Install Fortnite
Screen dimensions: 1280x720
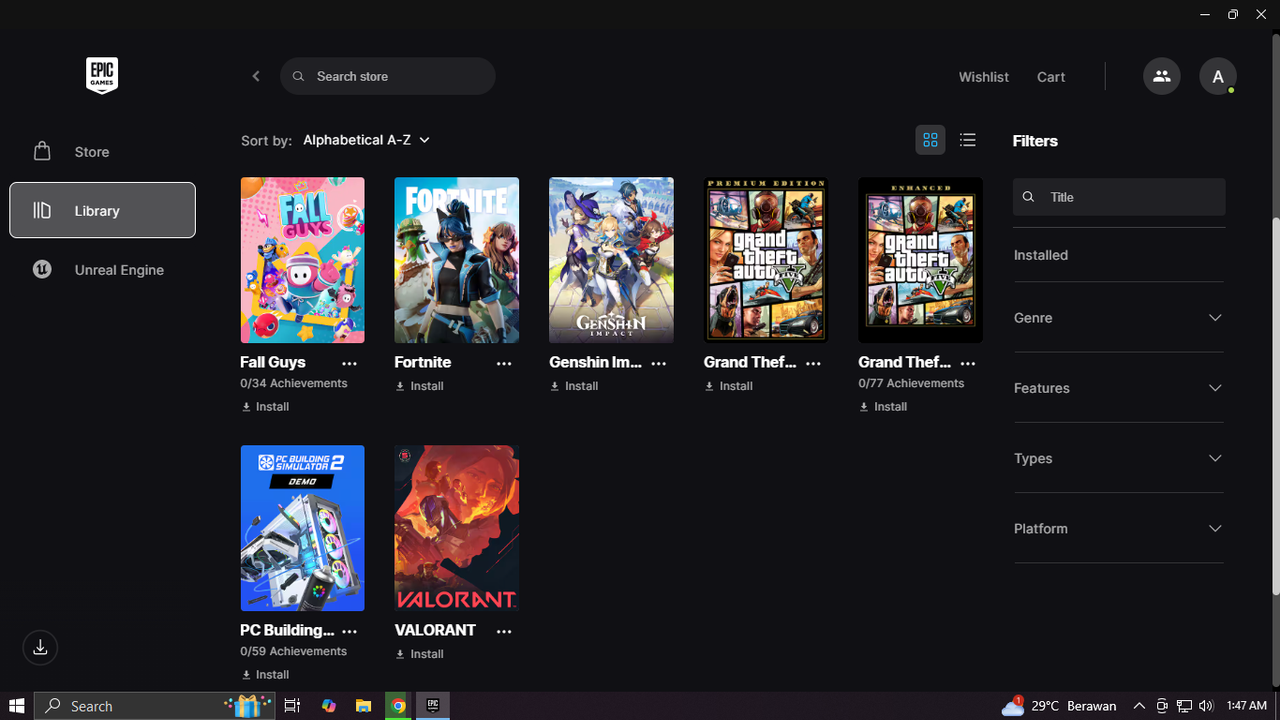[420, 386]
